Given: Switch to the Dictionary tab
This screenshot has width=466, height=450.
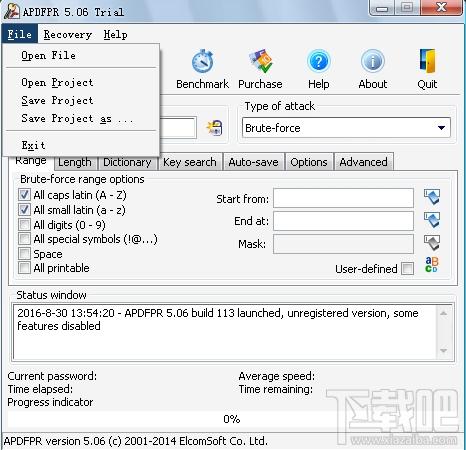Looking at the screenshot, I should 127,162.
